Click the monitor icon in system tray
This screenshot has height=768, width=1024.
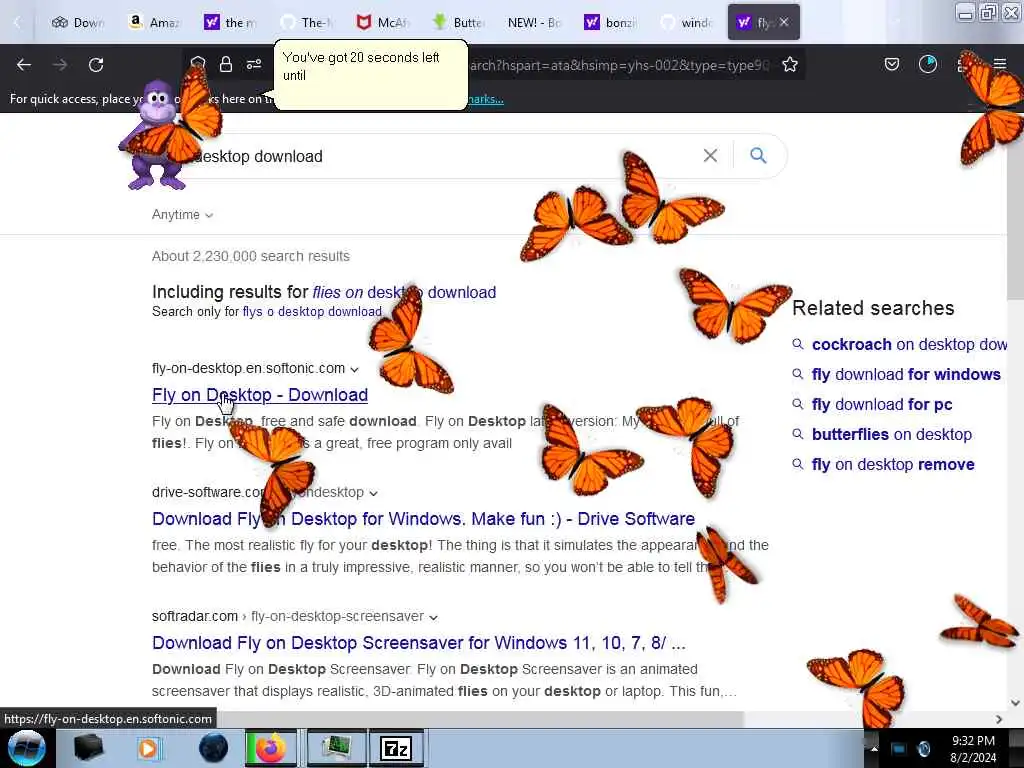click(x=899, y=748)
